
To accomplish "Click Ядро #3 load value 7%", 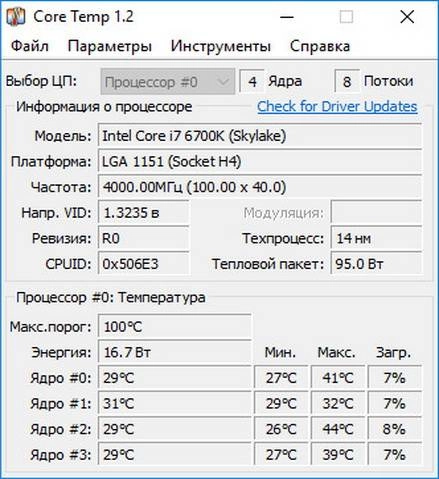I will coord(395,455).
